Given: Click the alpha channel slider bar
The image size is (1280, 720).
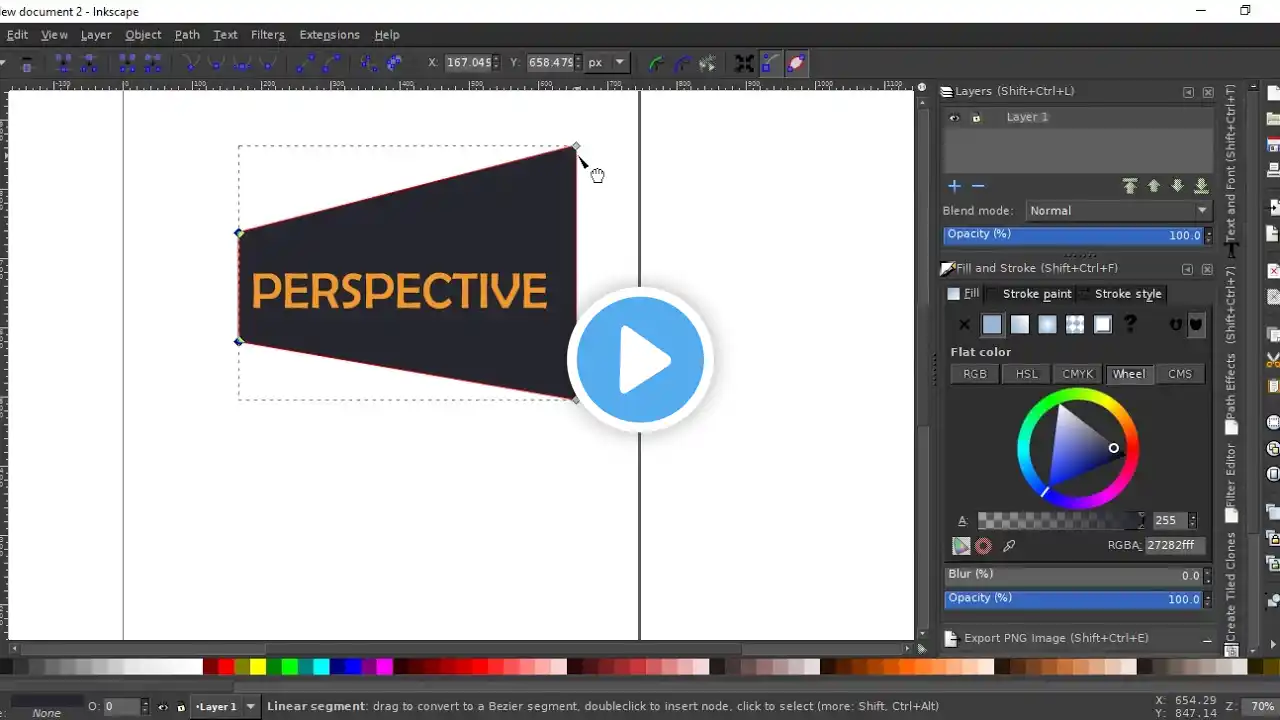Looking at the screenshot, I should (1061, 521).
